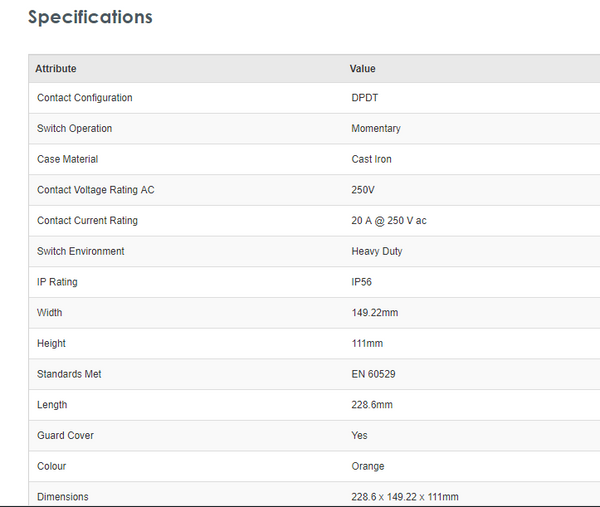This screenshot has height=507, width=600.
Task: Select the Contact Voltage Rating AC label
Action: point(95,190)
